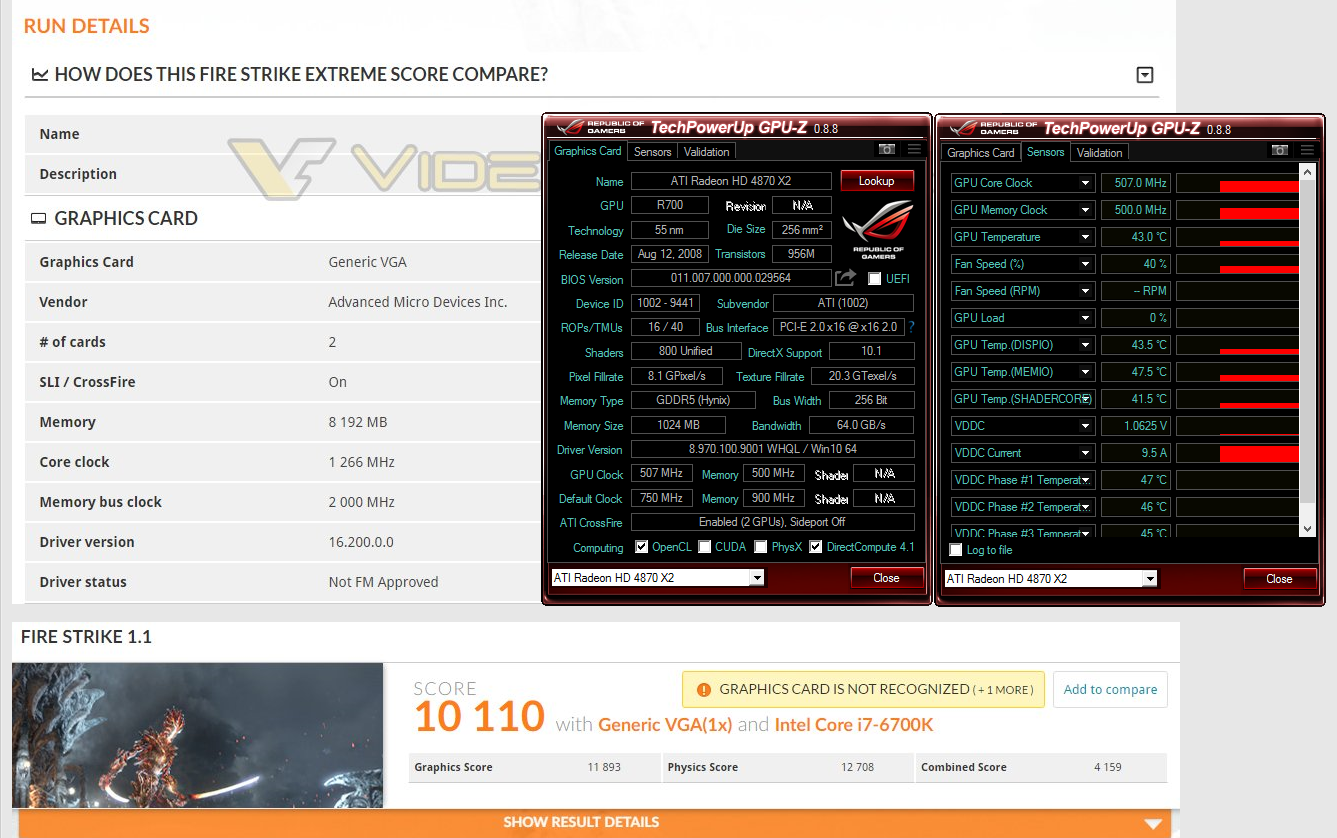Click Close in the GPU-Z sensors window
This screenshot has width=1337, height=838.
pos(1279,579)
